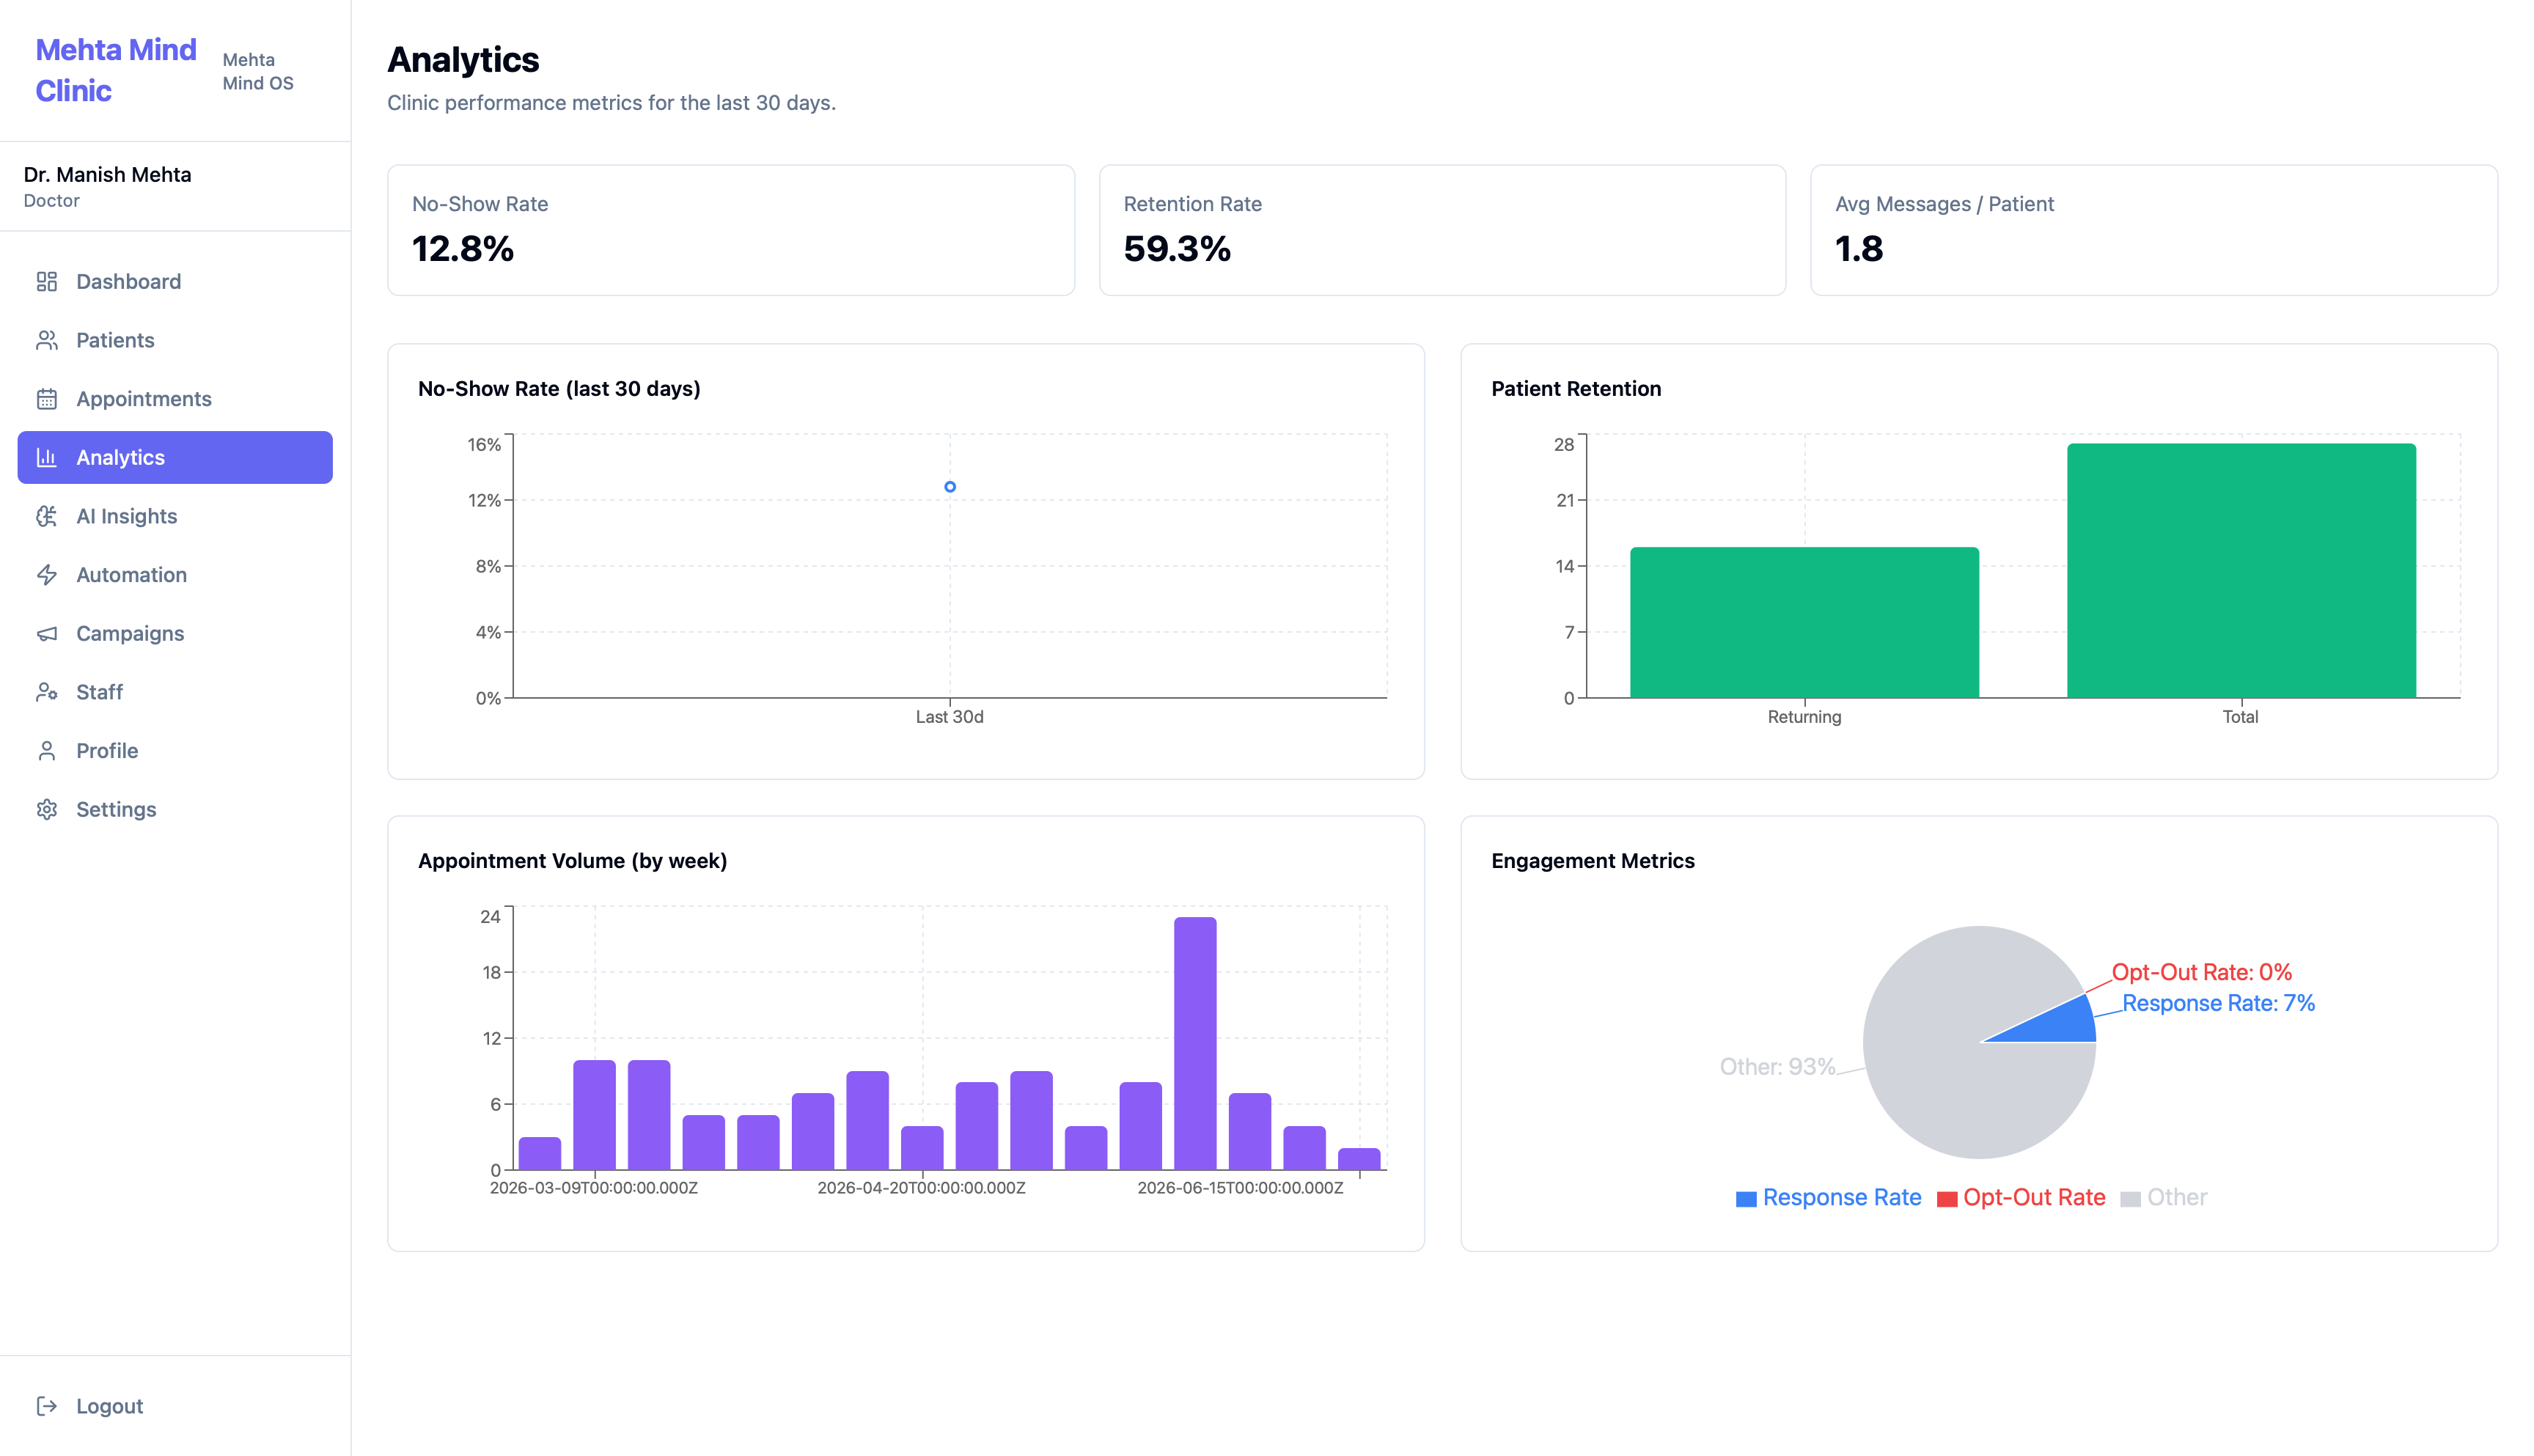Go to the Patients section
Screen dimensions: 2534x1456
[x=175, y=340]
